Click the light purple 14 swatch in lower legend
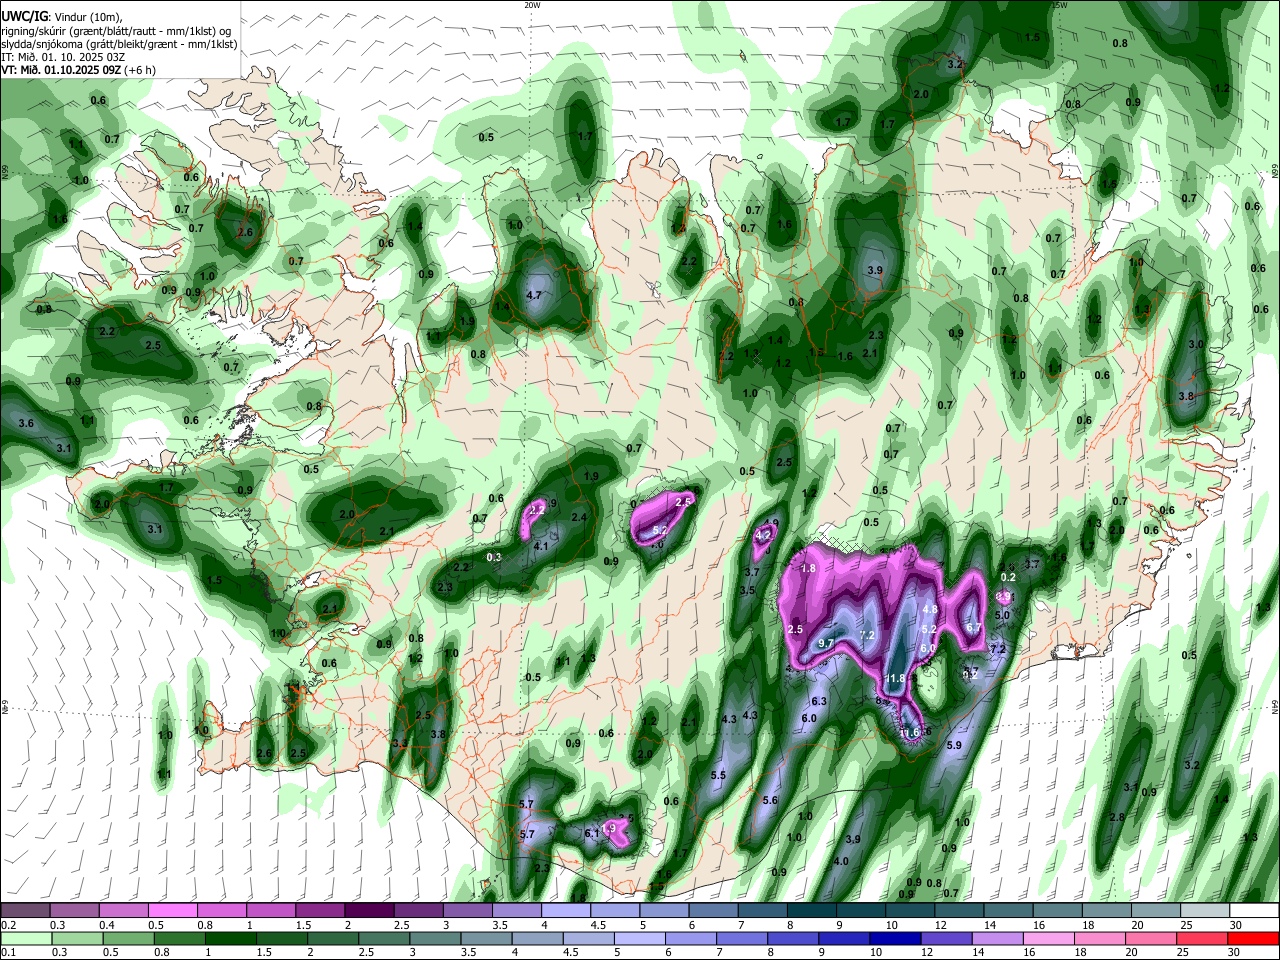Image resolution: width=1280 pixels, height=960 pixels. (x=996, y=938)
